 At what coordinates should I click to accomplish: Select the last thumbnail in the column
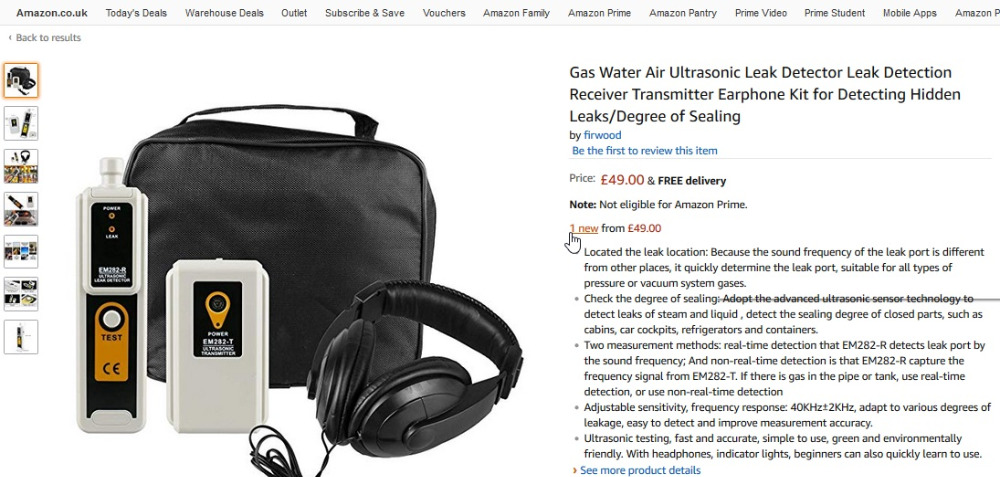[x=20, y=337]
